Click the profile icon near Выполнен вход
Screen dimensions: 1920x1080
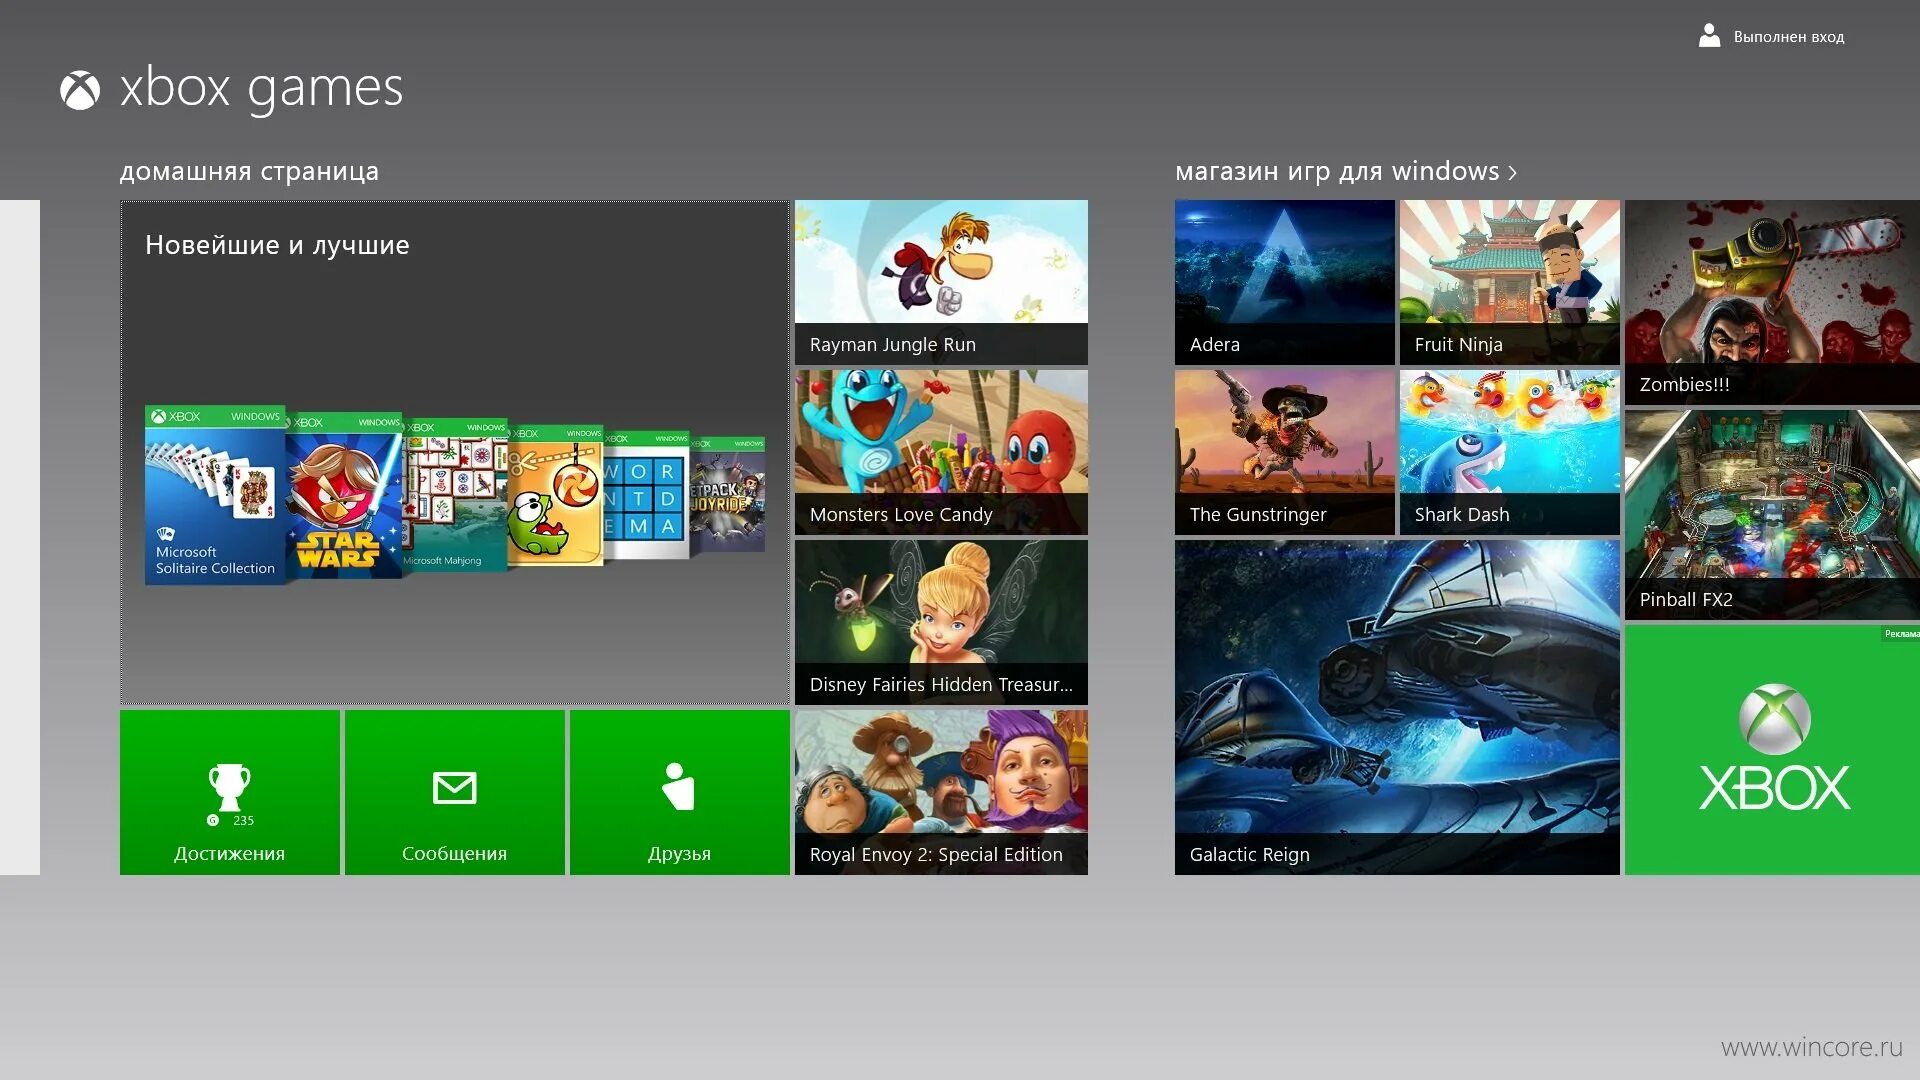(1710, 35)
